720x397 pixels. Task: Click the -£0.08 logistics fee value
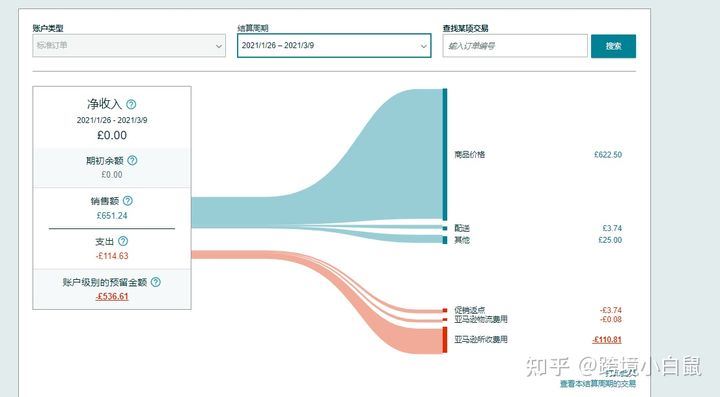pyautogui.click(x=611, y=319)
